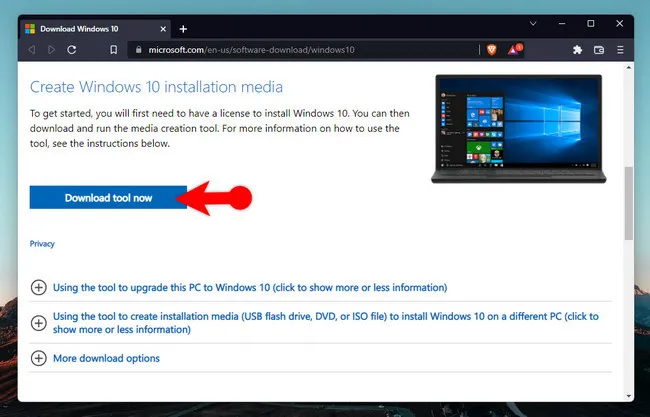
Task: Click the browser forward arrow
Action: tap(51, 50)
